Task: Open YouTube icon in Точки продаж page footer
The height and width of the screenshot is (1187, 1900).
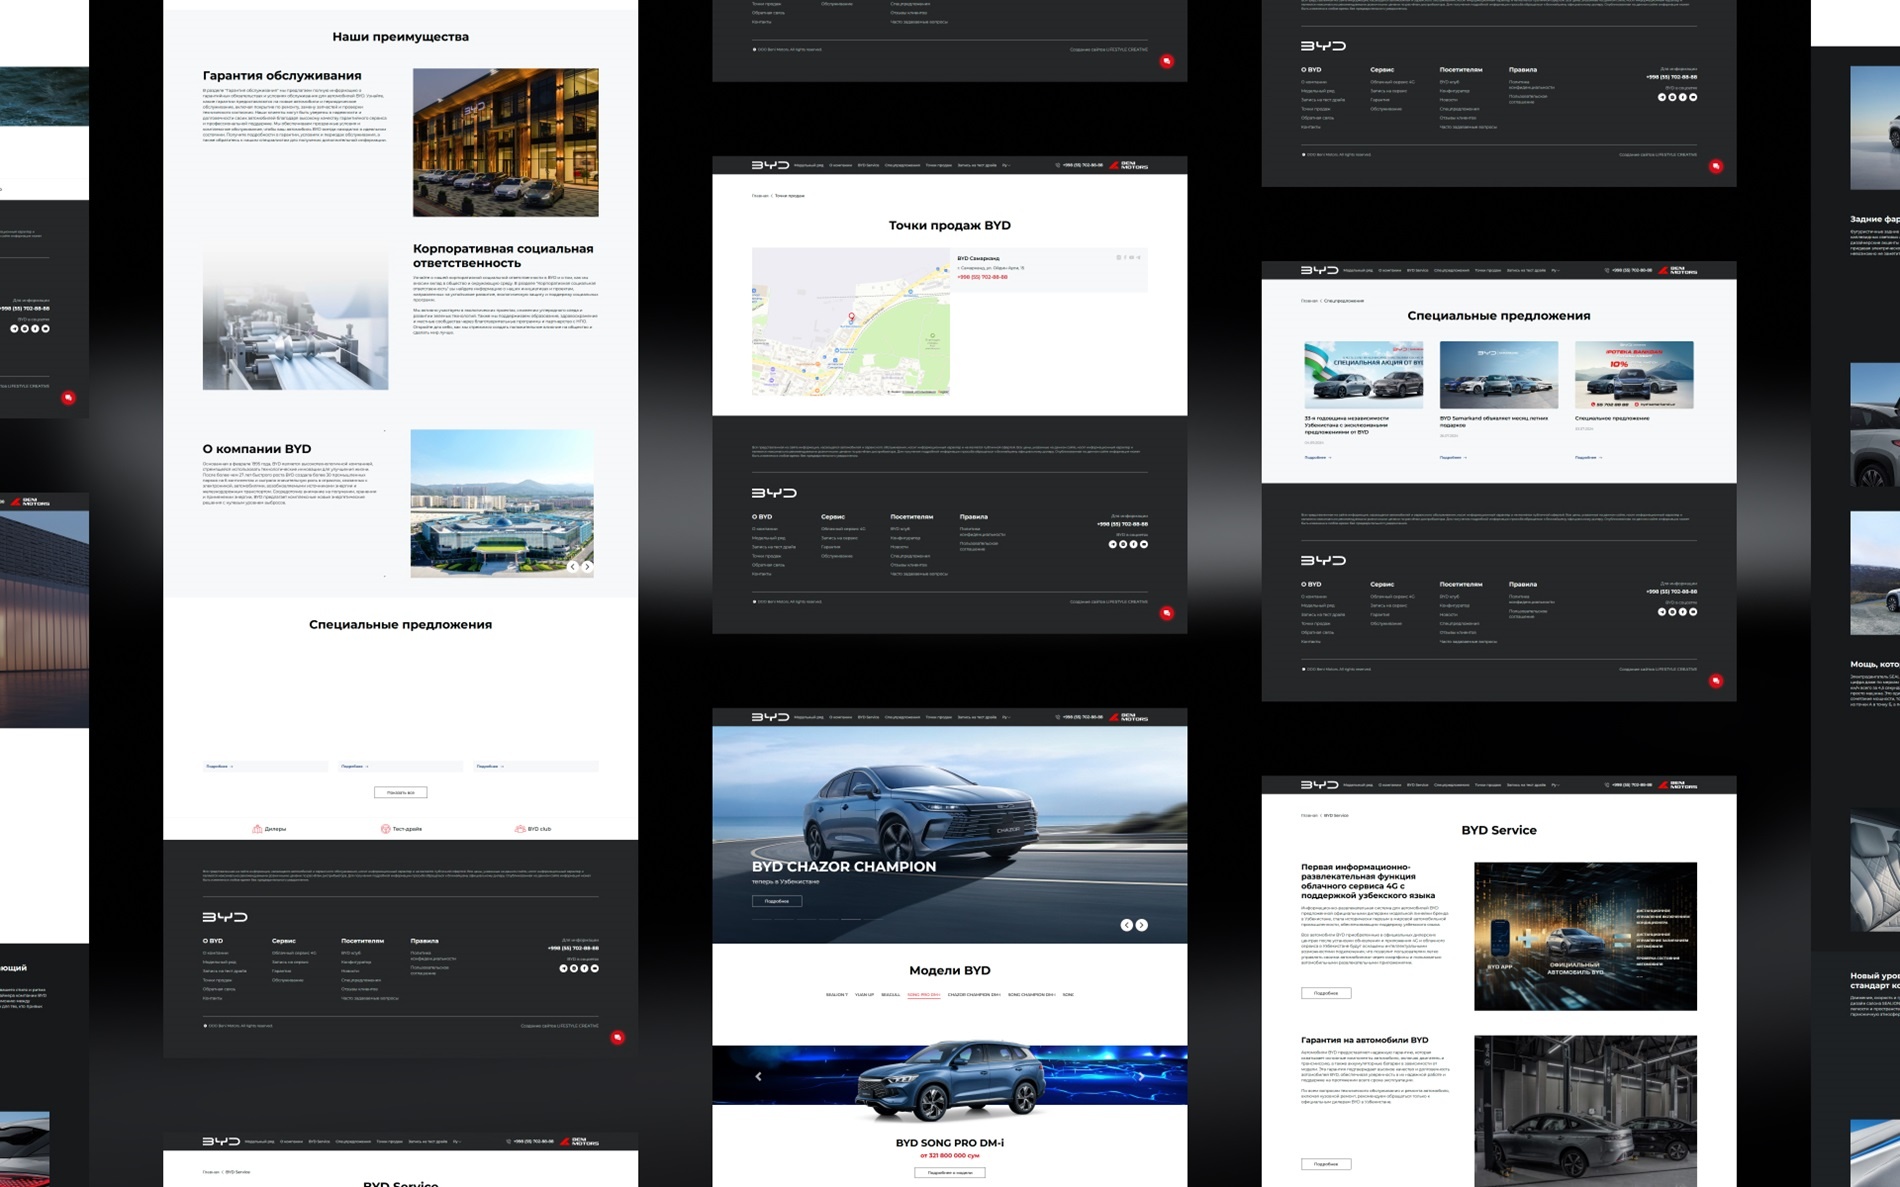Action: tap(1144, 545)
